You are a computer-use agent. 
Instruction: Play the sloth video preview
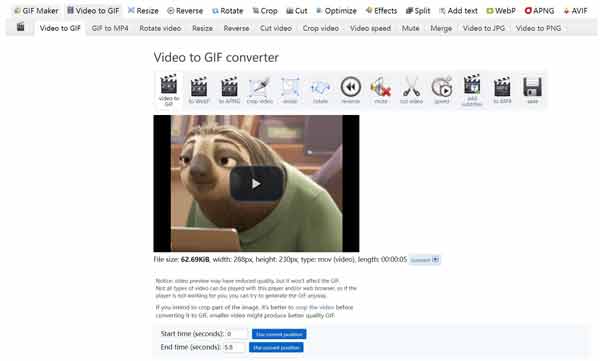click(256, 184)
